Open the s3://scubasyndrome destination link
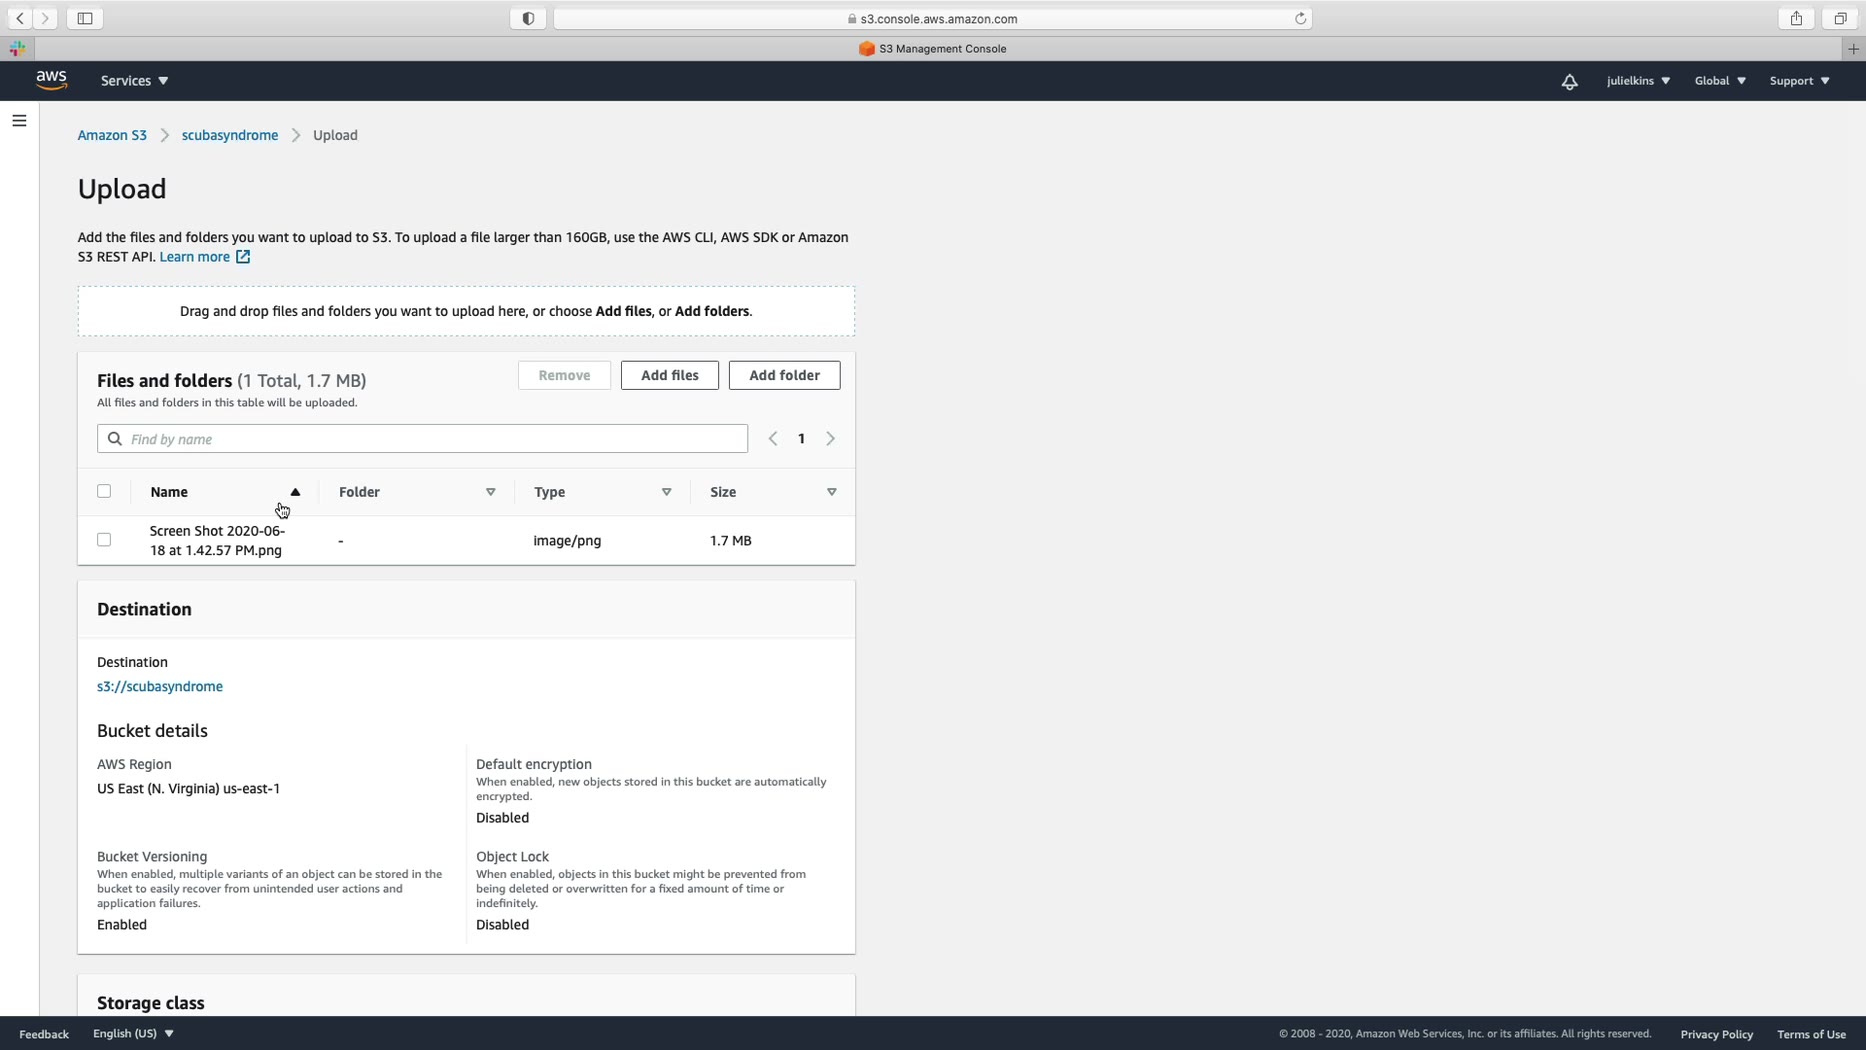The height and width of the screenshot is (1050, 1866). pyautogui.click(x=160, y=686)
